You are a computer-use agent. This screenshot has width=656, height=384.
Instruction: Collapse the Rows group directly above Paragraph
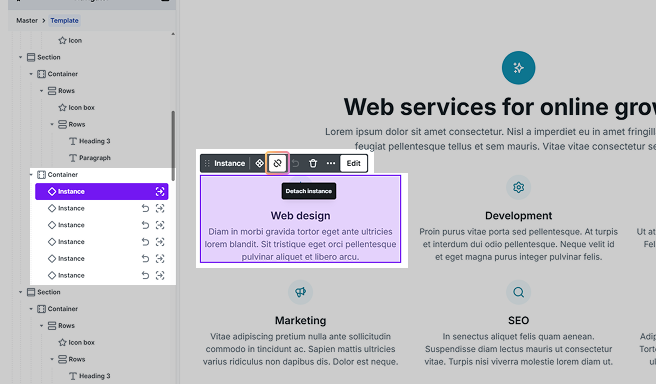[52, 124]
